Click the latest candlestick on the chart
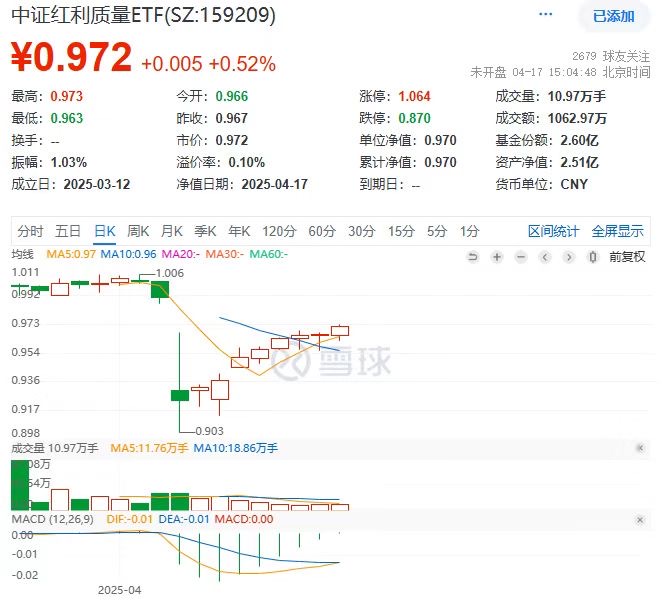This screenshot has width=664, height=603. [x=340, y=331]
